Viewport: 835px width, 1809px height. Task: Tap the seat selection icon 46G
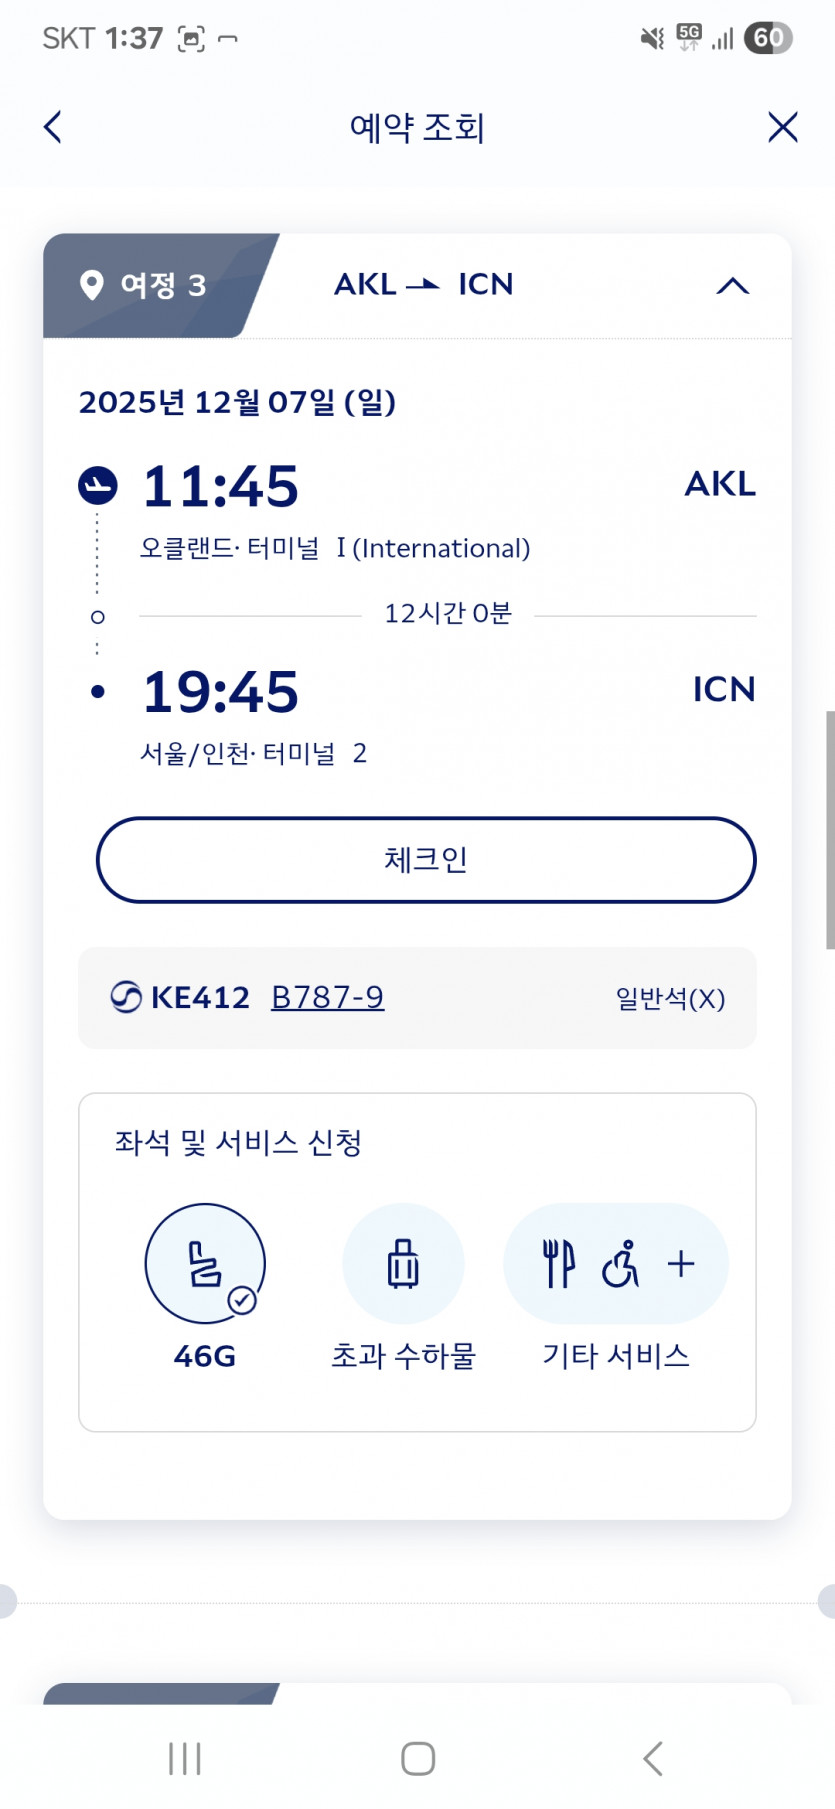(x=205, y=1263)
